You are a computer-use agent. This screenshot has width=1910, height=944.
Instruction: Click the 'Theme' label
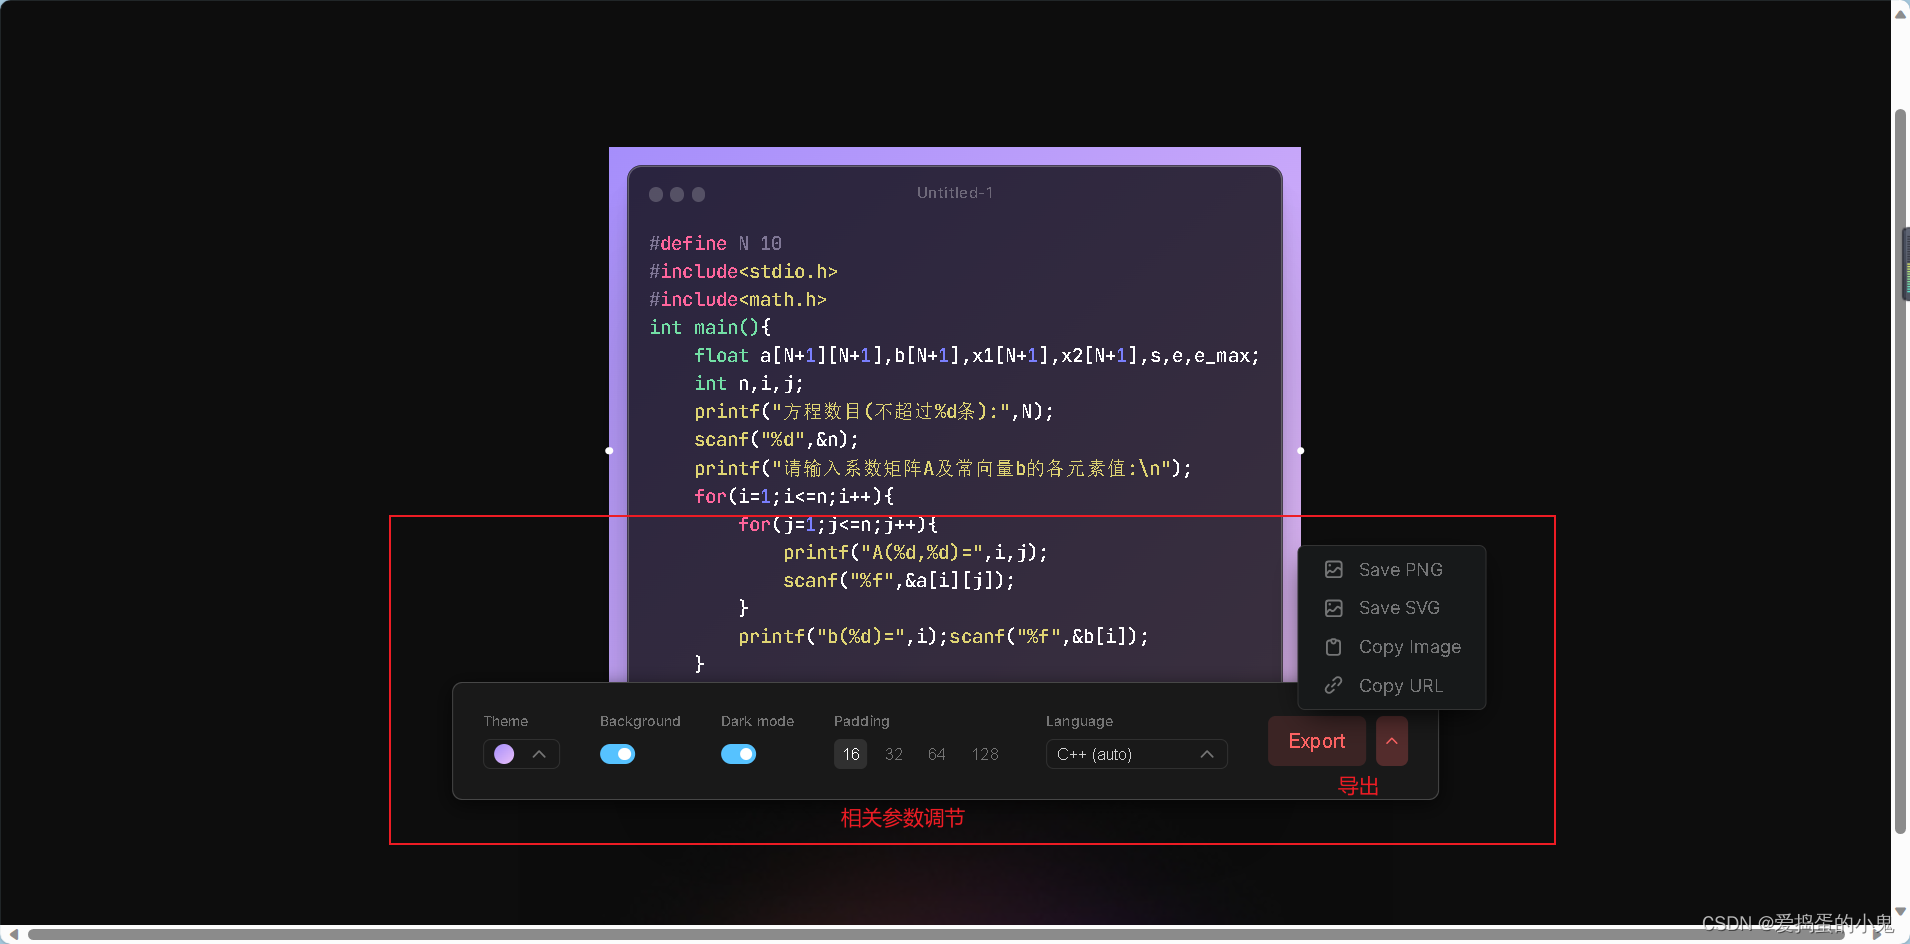point(506,721)
